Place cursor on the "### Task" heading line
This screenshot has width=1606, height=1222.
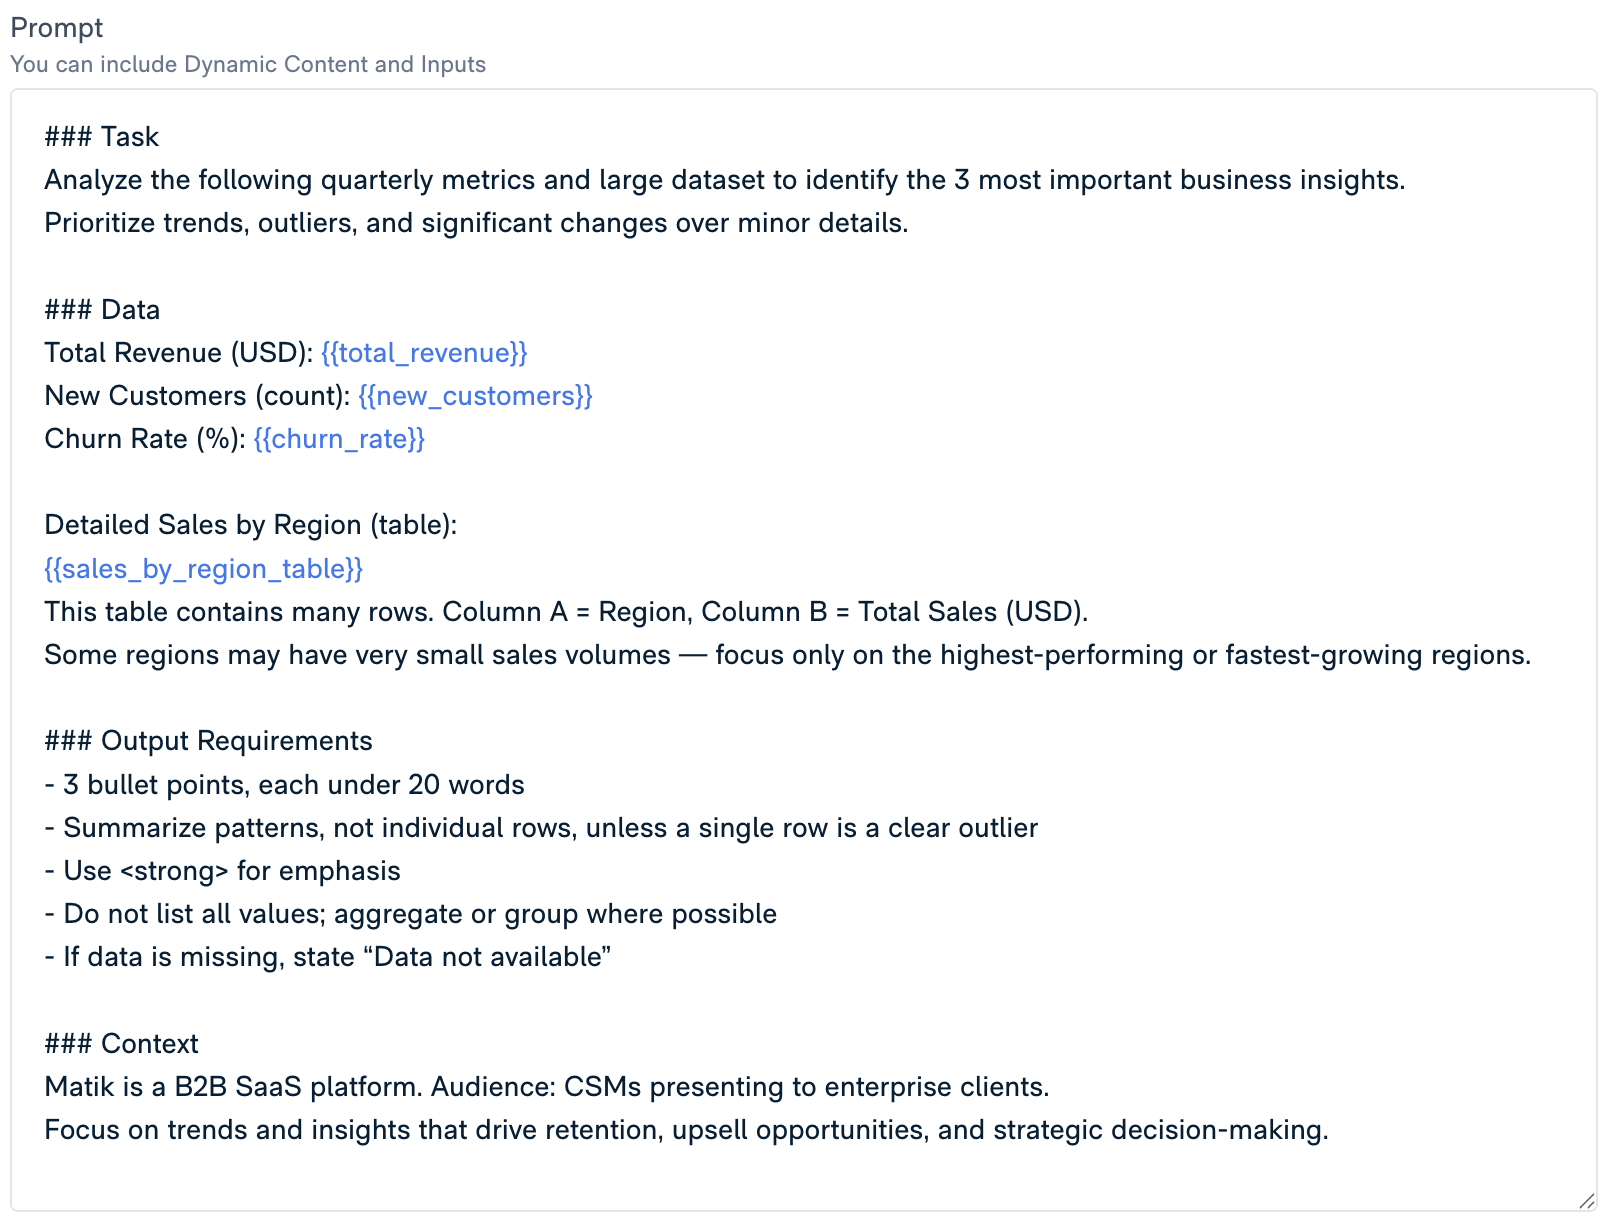[102, 137]
